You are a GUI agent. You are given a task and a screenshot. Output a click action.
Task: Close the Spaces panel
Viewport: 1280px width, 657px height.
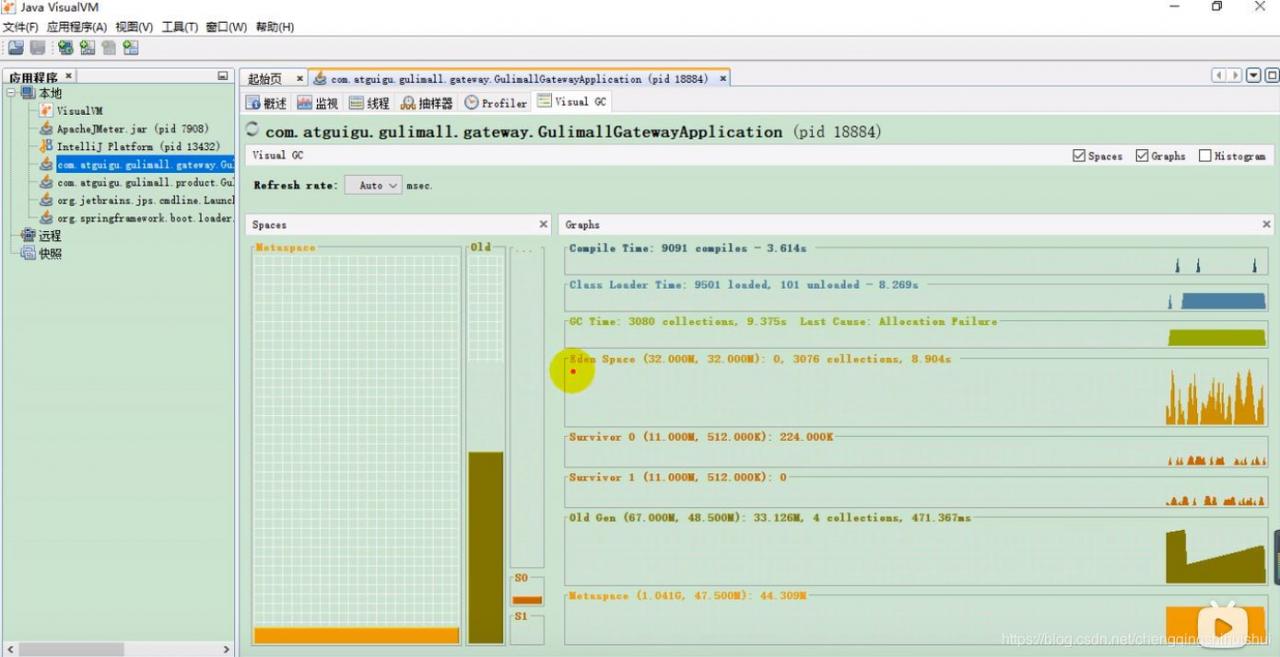pyautogui.click(x=543, y=224)
